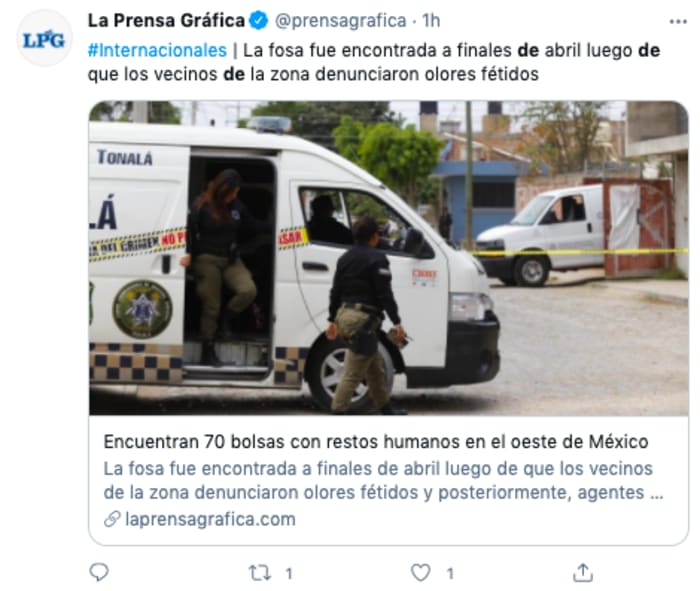This screenshot has width=700, height=591.
Task: Click the retweet count number
Action: pos(289,573)
